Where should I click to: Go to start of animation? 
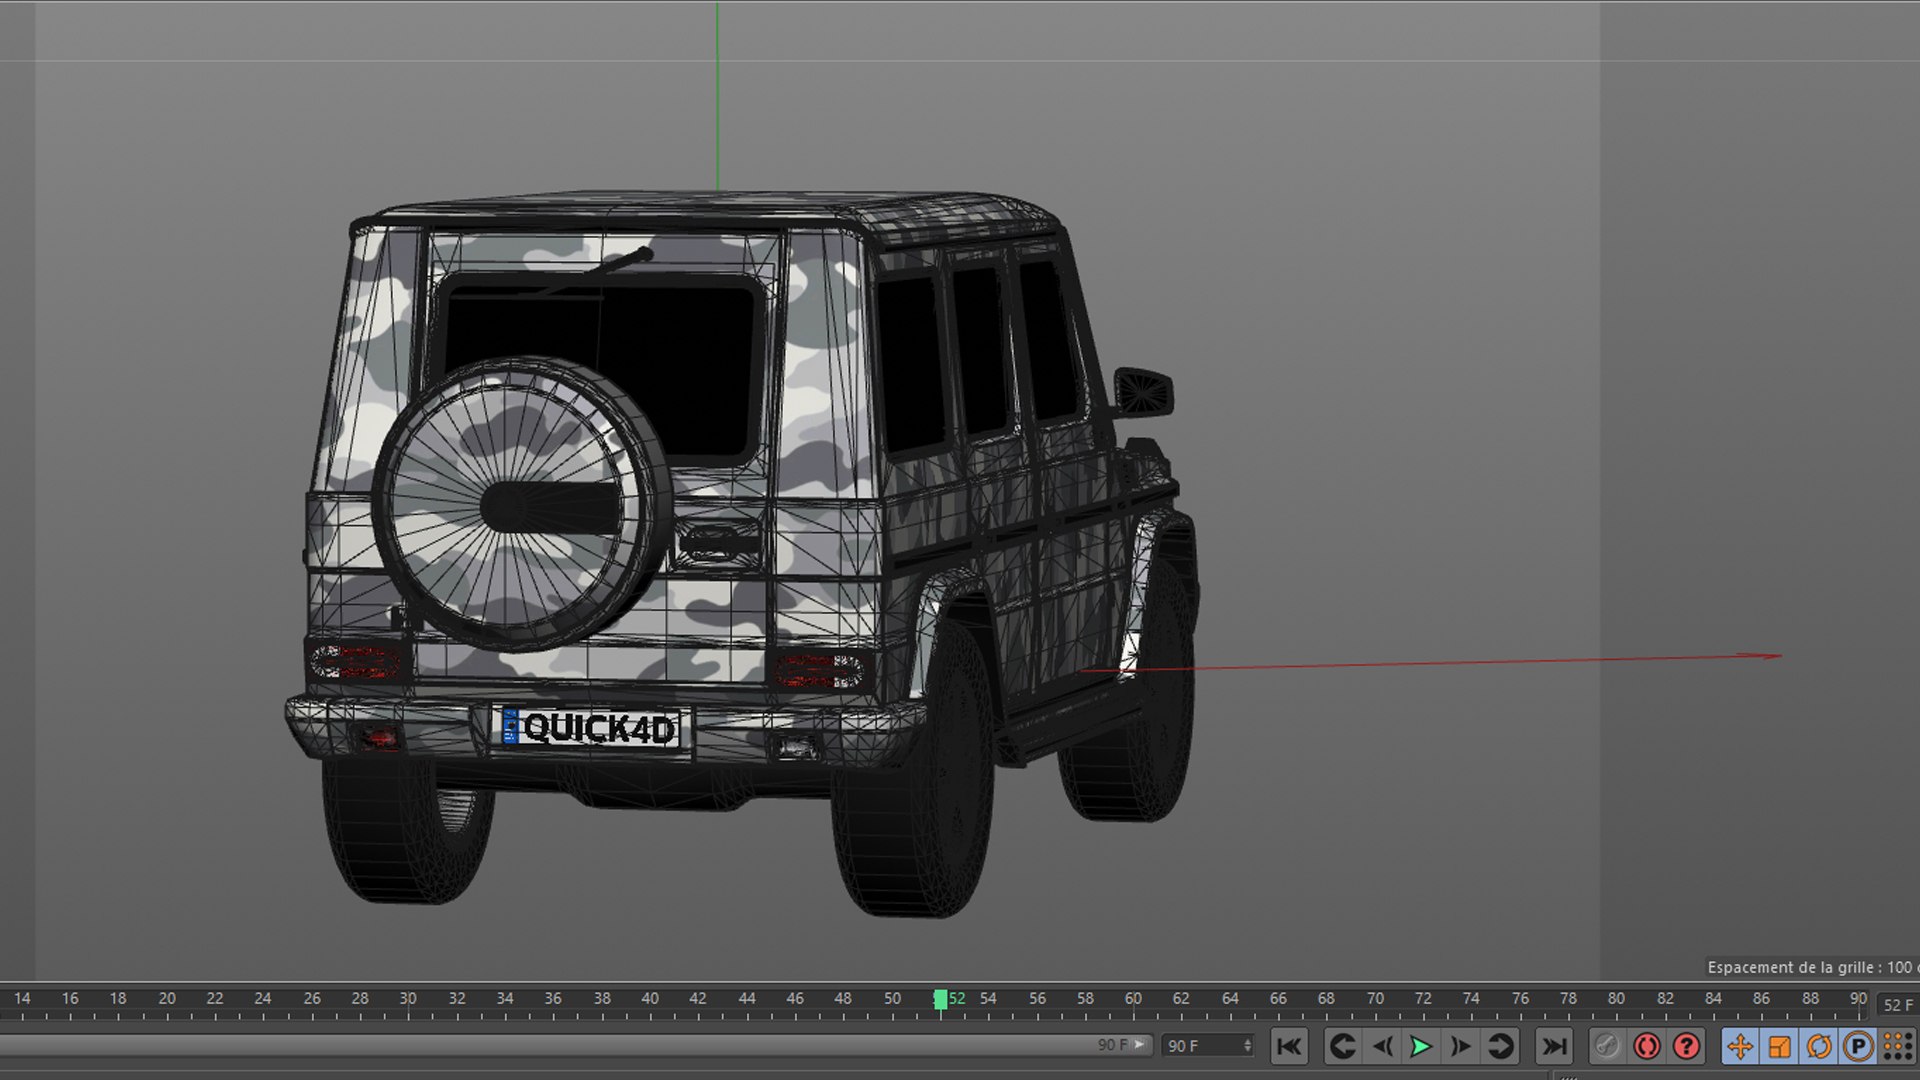coord(1290,1046)
